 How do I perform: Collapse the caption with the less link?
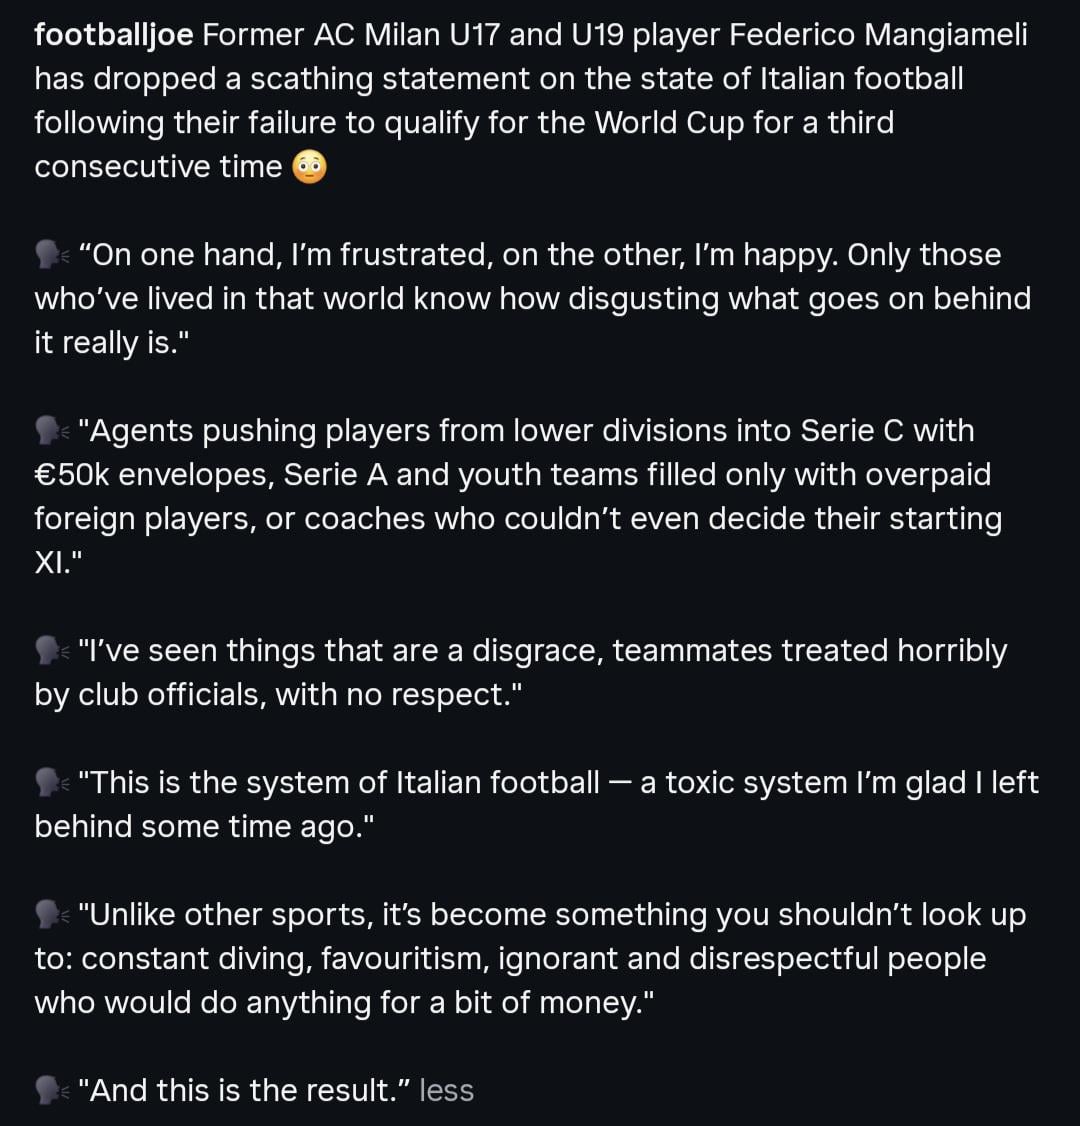tap(446, 1090)
